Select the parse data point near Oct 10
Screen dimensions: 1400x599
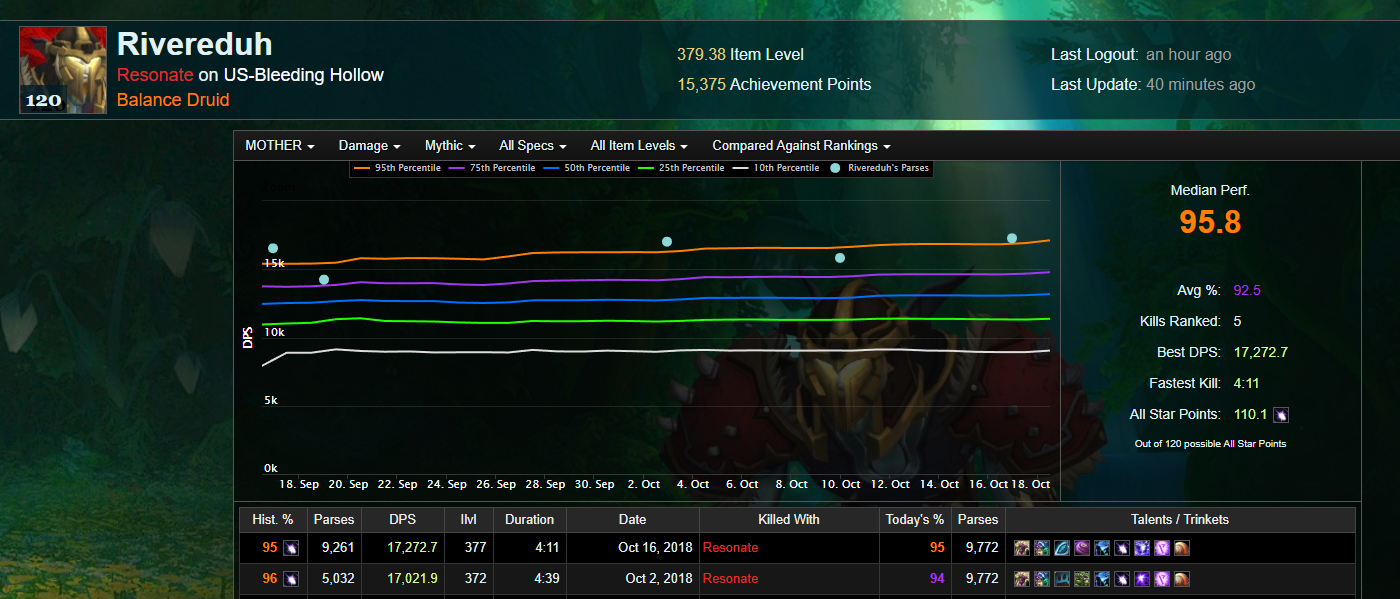[840, 258]
